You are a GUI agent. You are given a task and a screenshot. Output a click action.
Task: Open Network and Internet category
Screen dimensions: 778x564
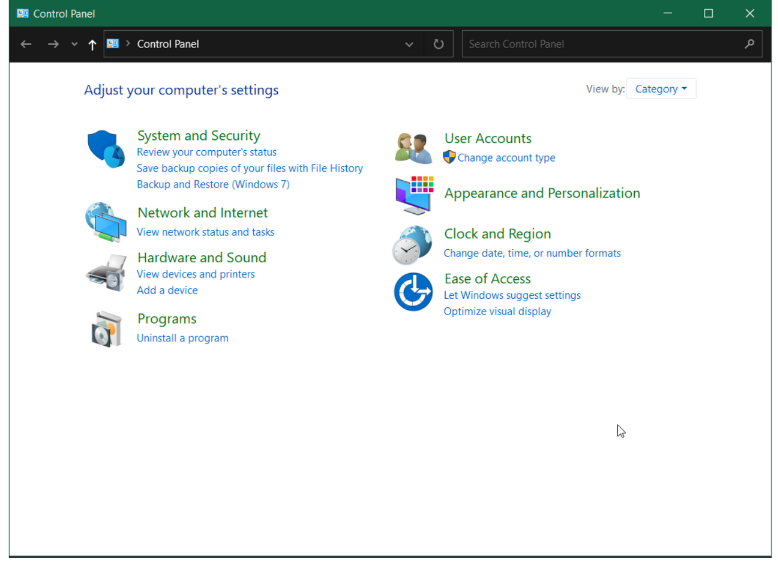click(202, 213)
